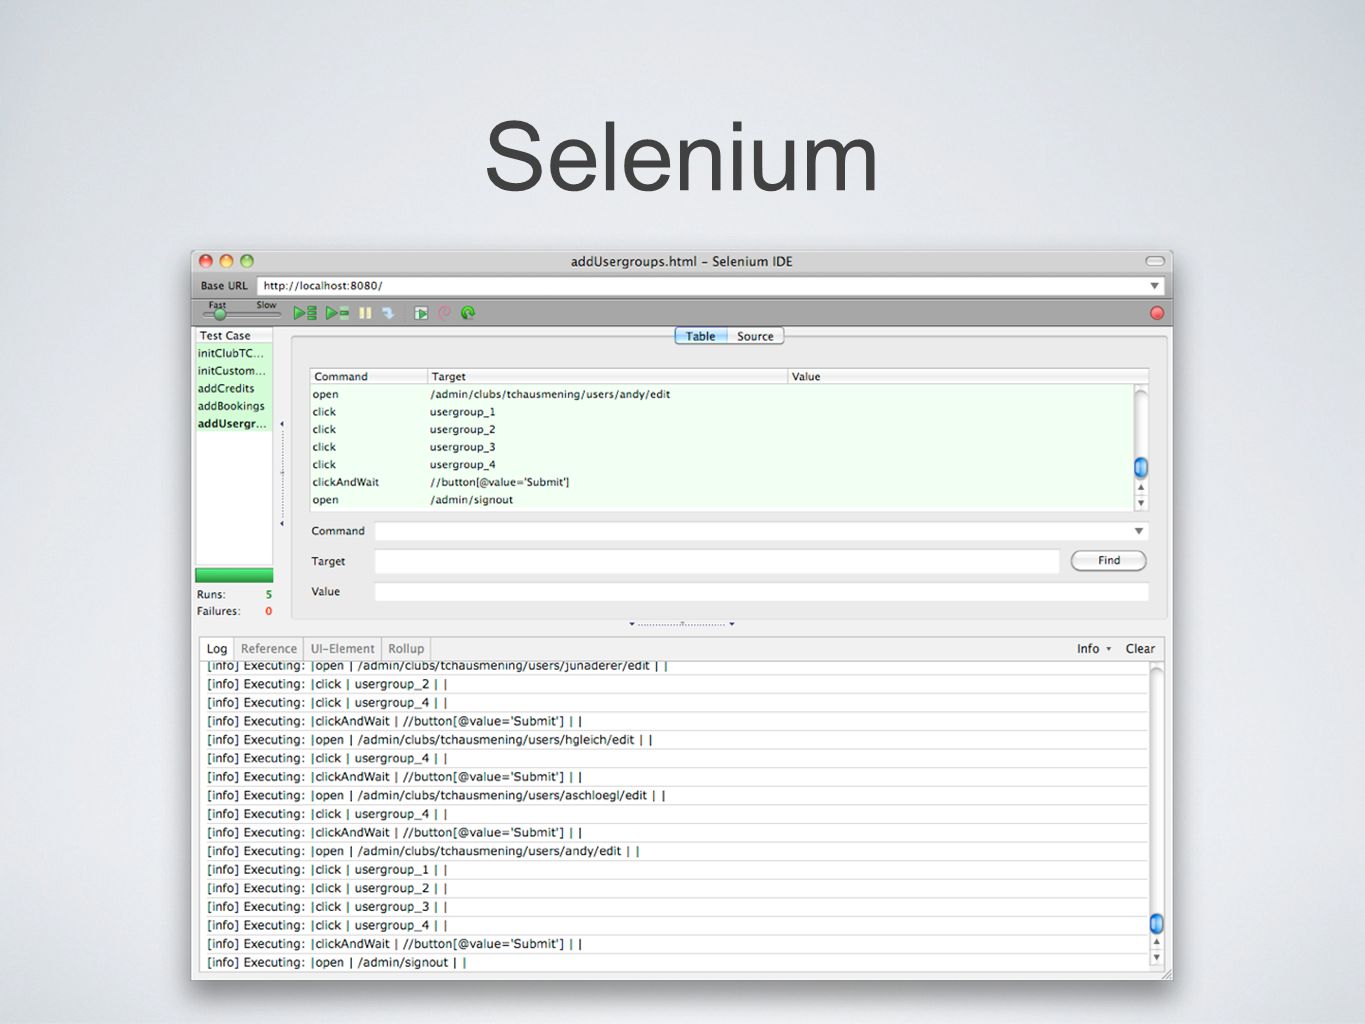Click the Target input field
Image resolution: width=1365 pixels, height=1024 pixels.
click(716, 561)
